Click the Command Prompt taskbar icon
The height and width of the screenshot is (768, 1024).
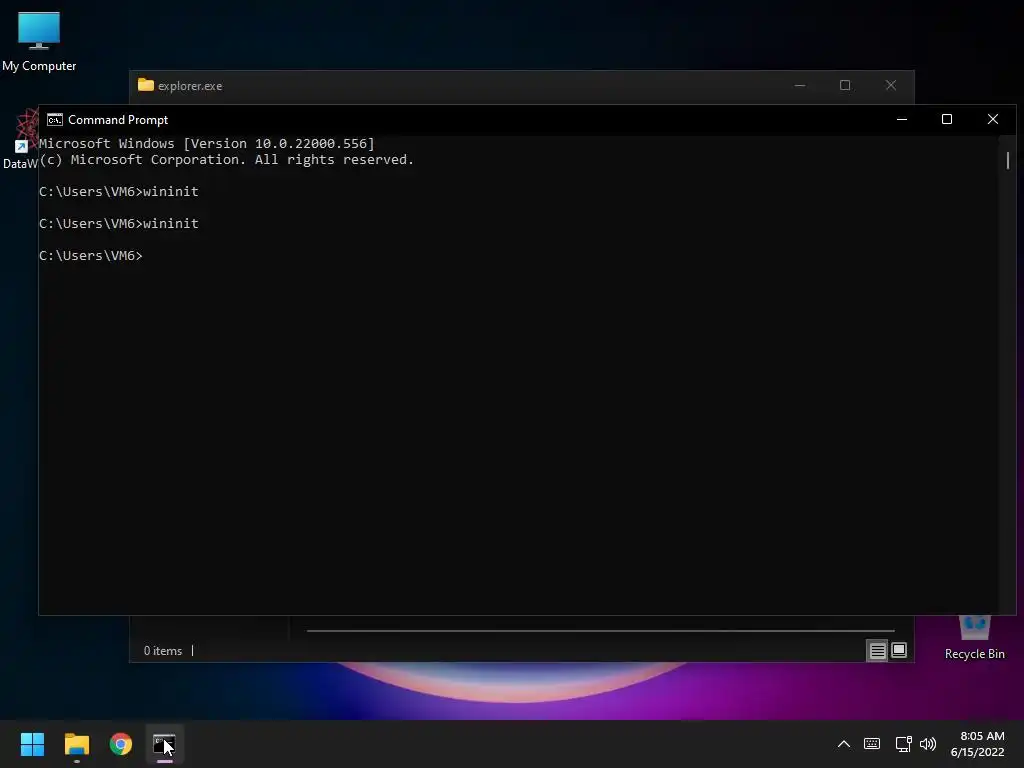[165, 744]
